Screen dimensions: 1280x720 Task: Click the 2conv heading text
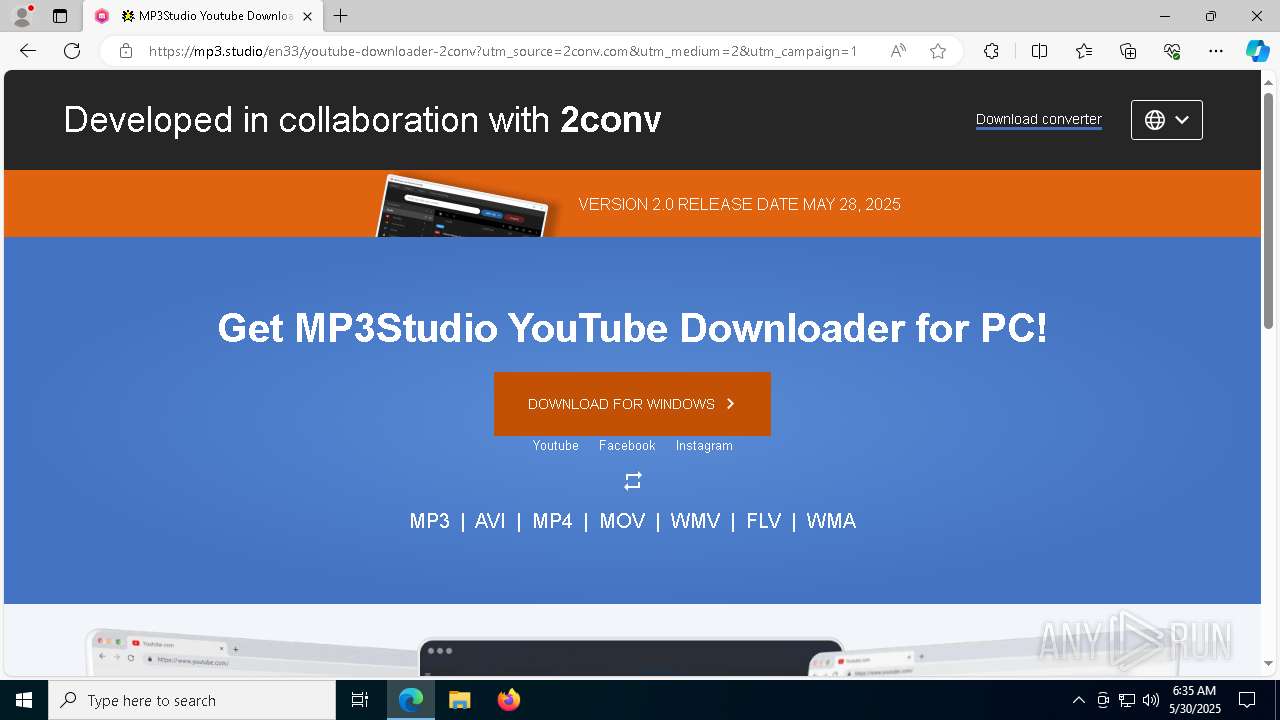tap(611, 120)
